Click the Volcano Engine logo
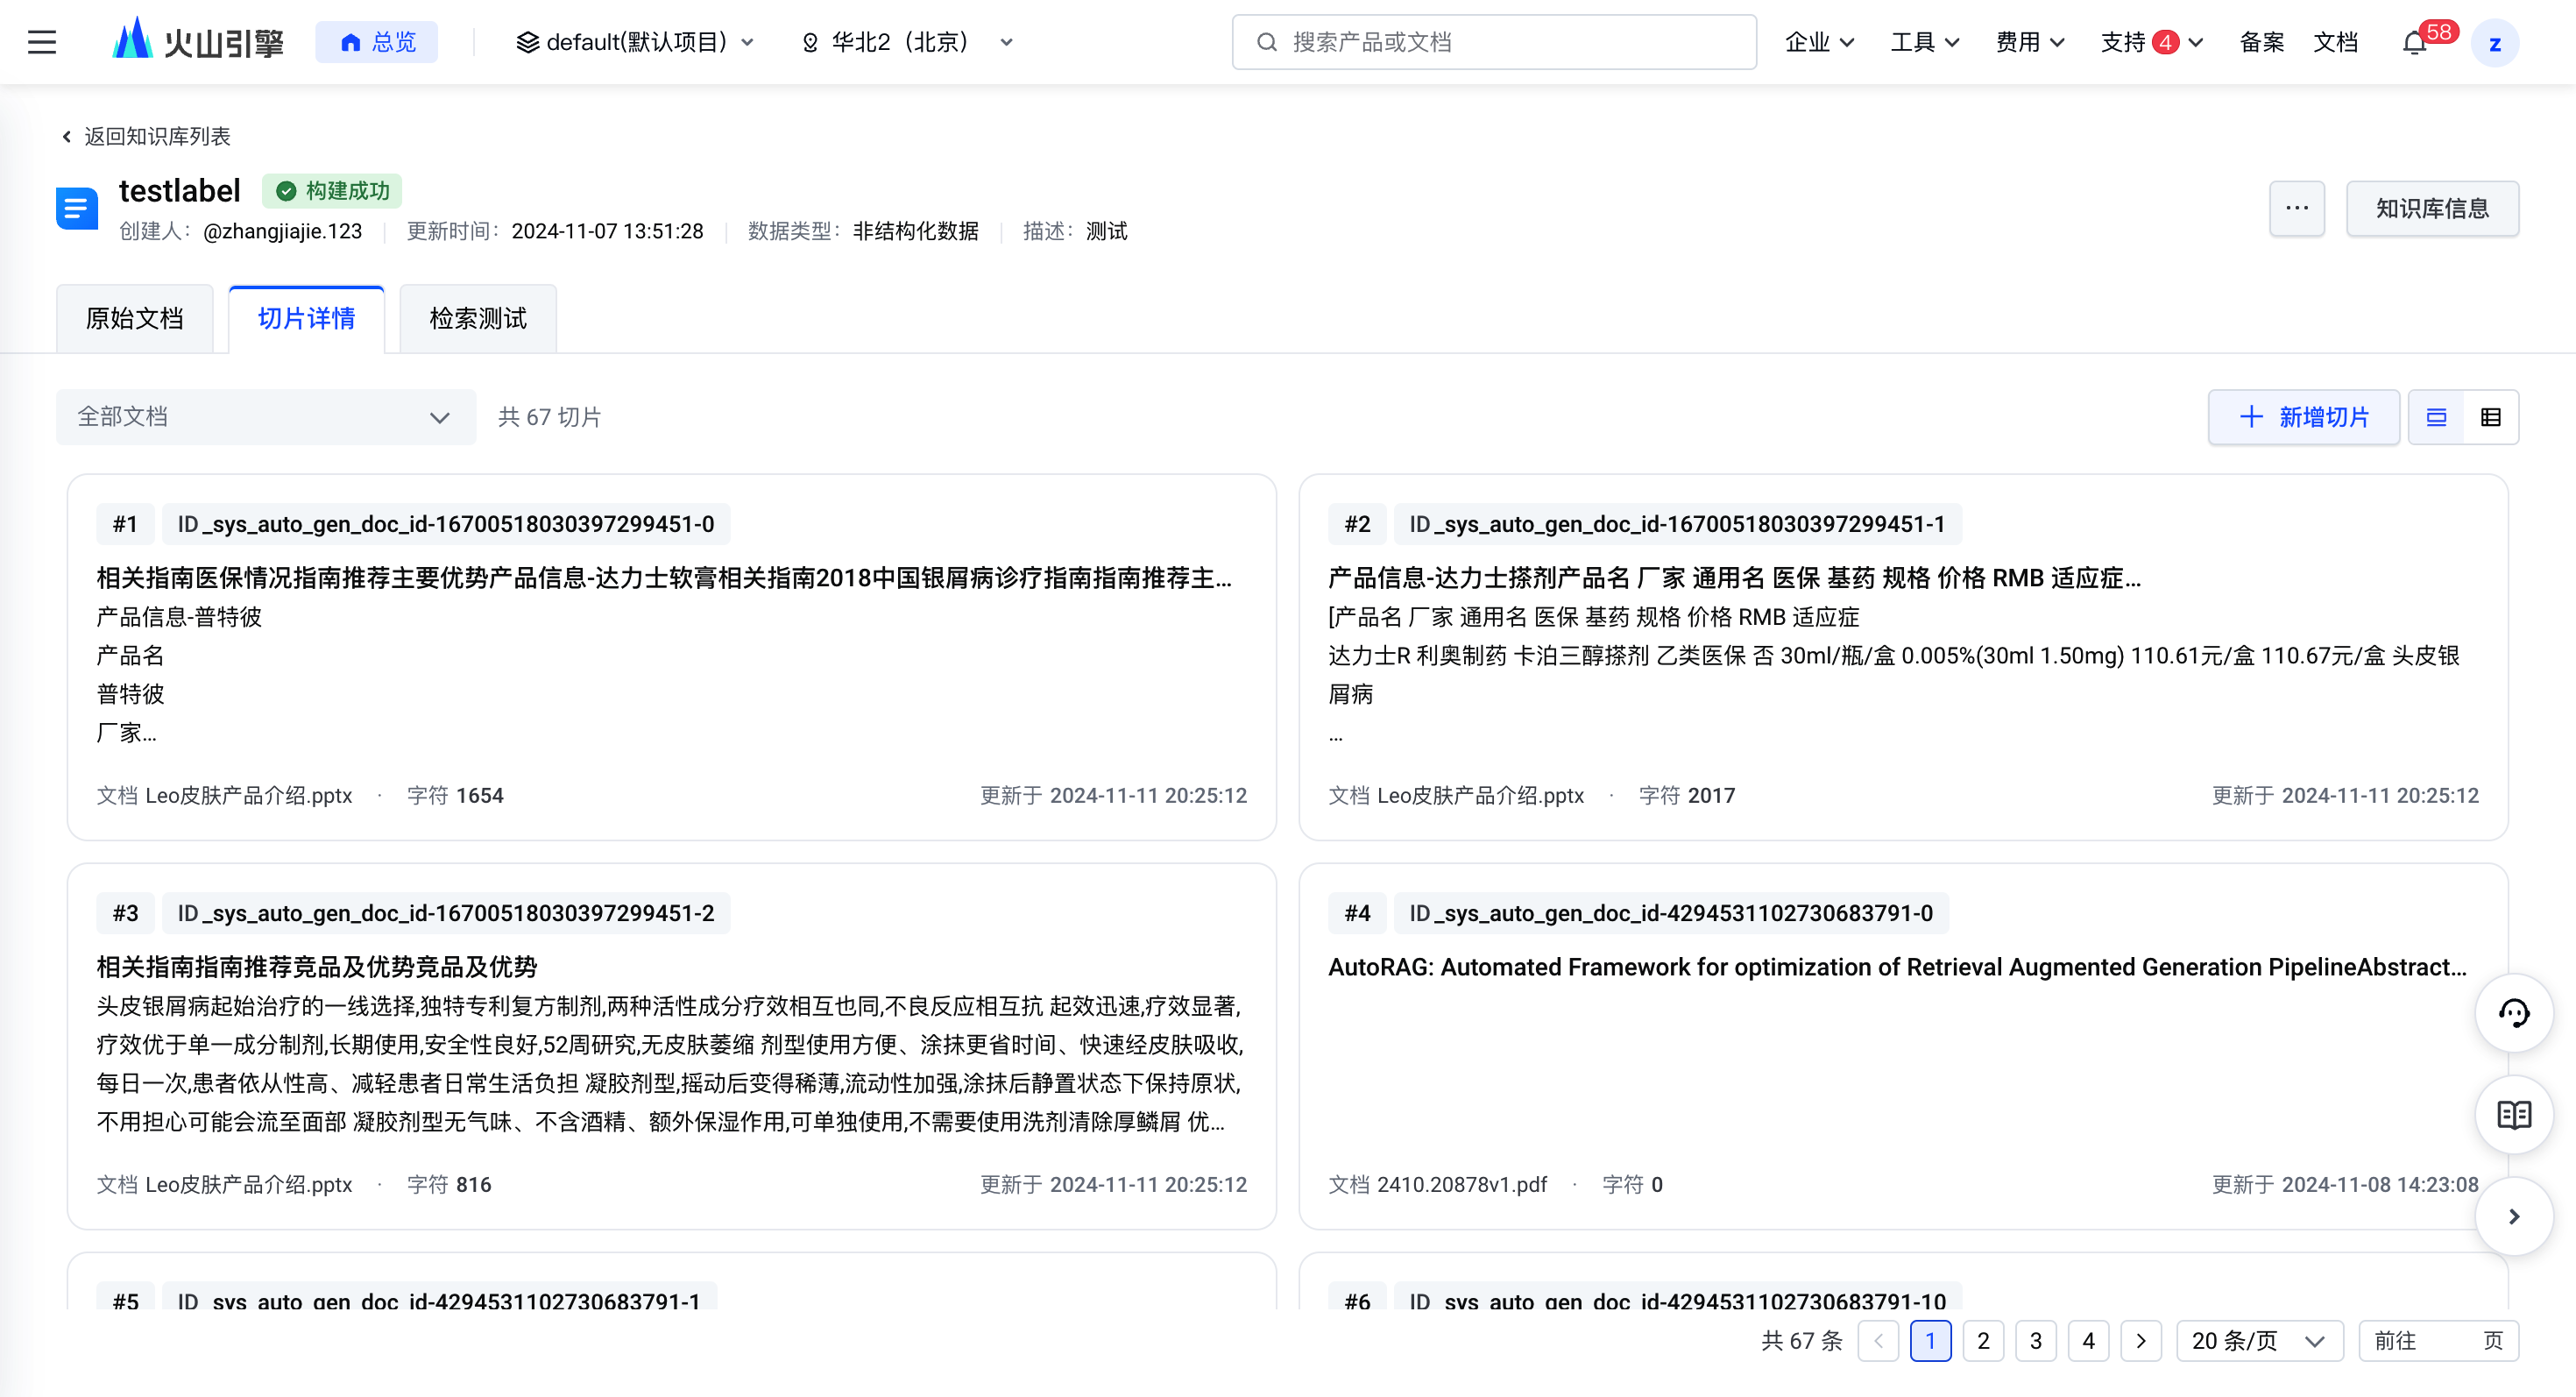The image size is (2576, 1397). (198, 42)
